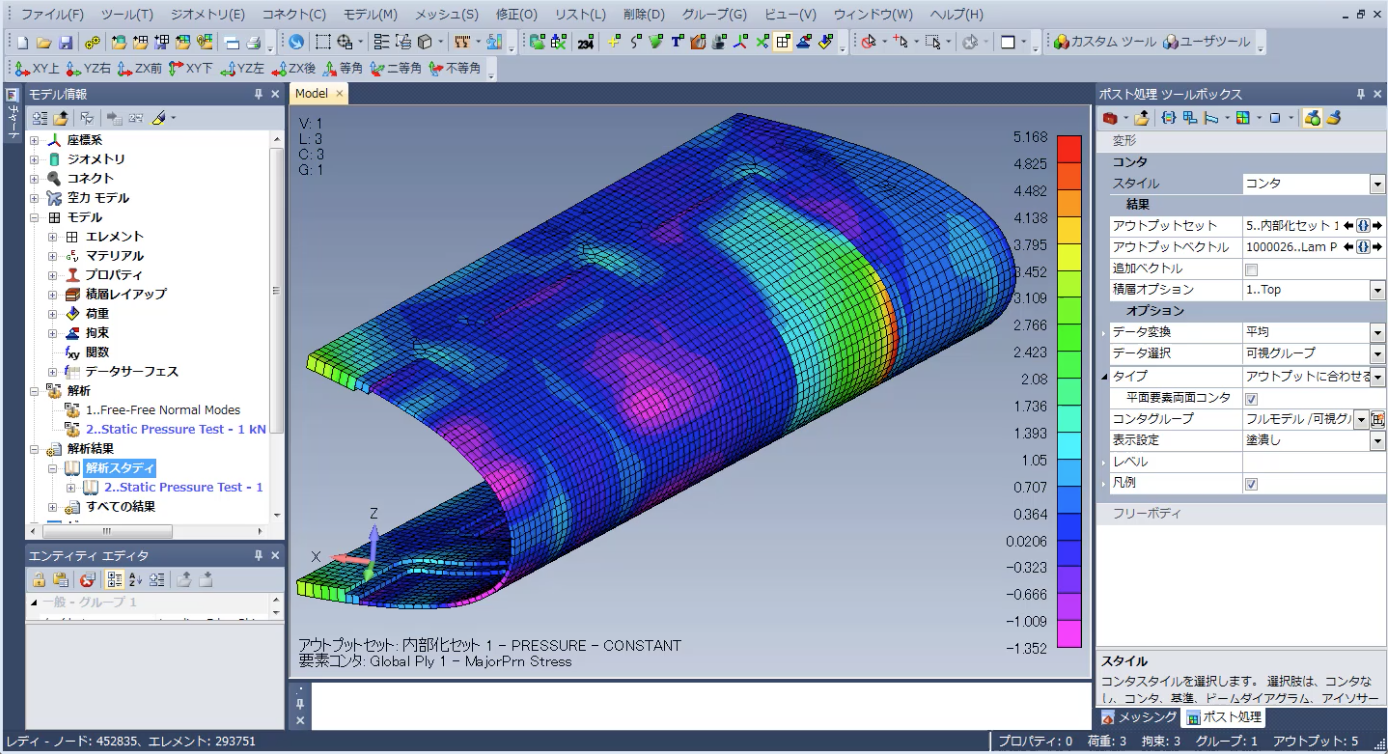
Task: Expand the ジオメトリ tree node
Action: click(x=35, y=159)
